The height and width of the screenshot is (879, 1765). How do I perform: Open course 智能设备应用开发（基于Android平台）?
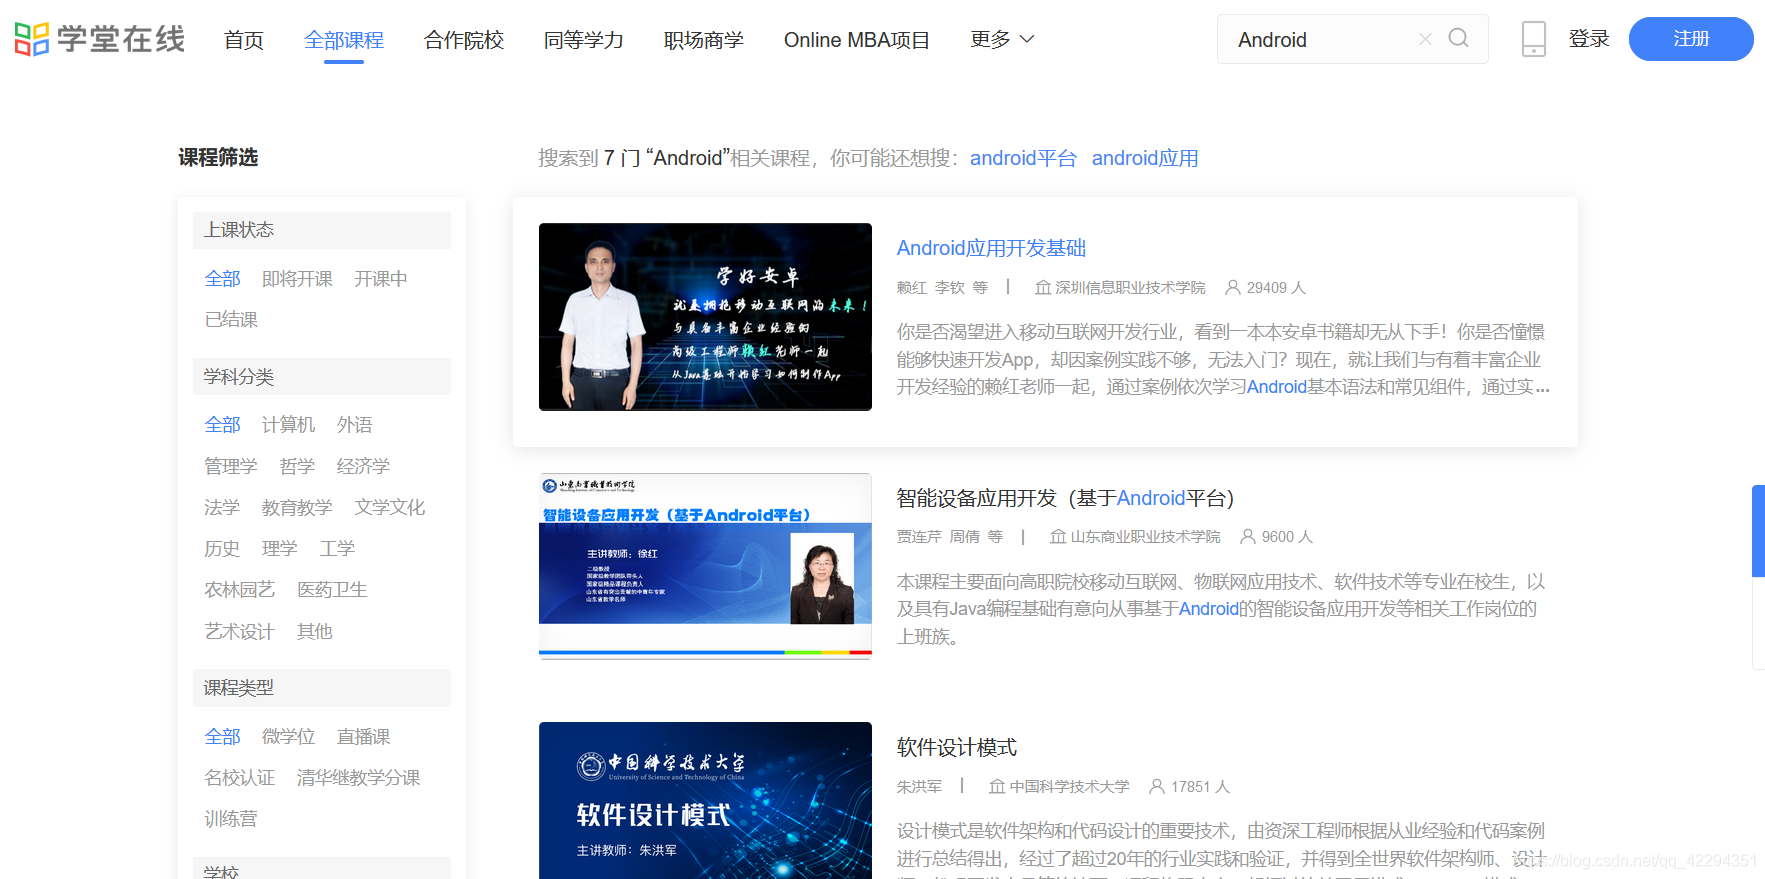pos(1066,498)
